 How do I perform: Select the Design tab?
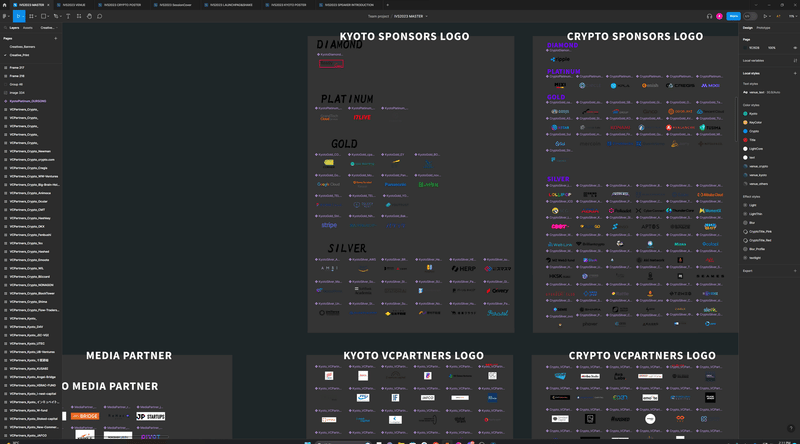747,28
